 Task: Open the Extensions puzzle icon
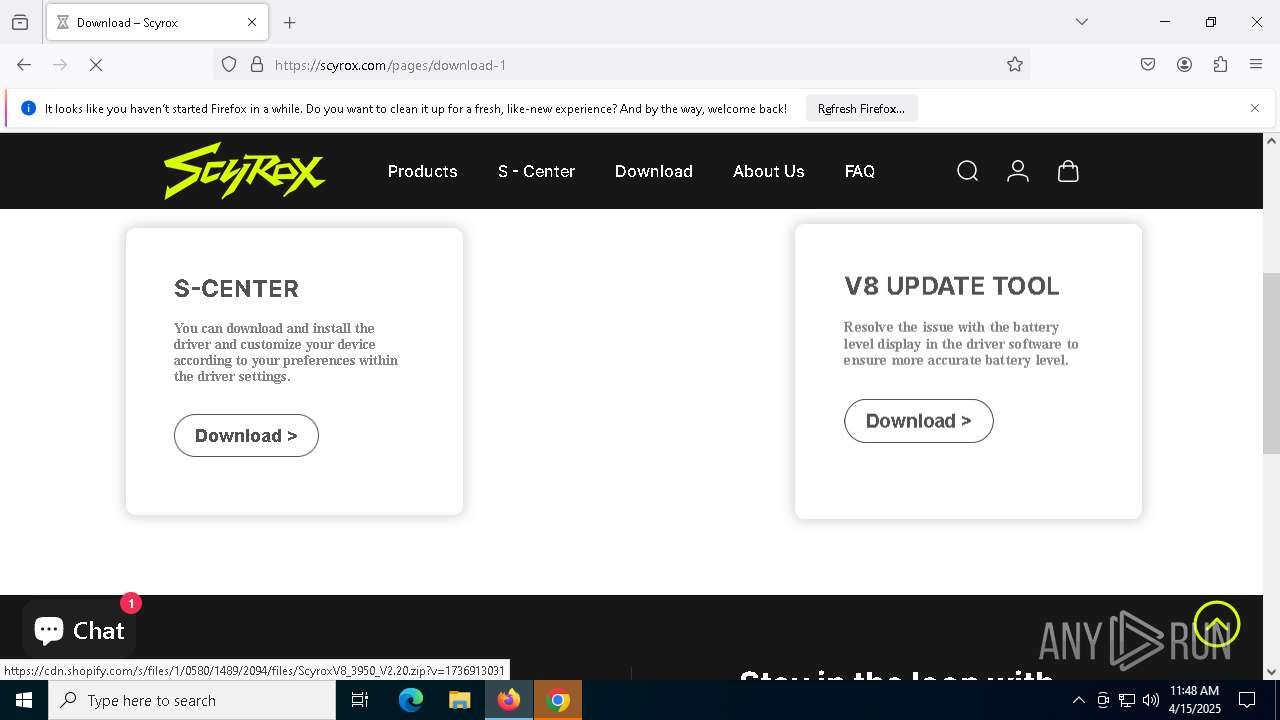1220,65
